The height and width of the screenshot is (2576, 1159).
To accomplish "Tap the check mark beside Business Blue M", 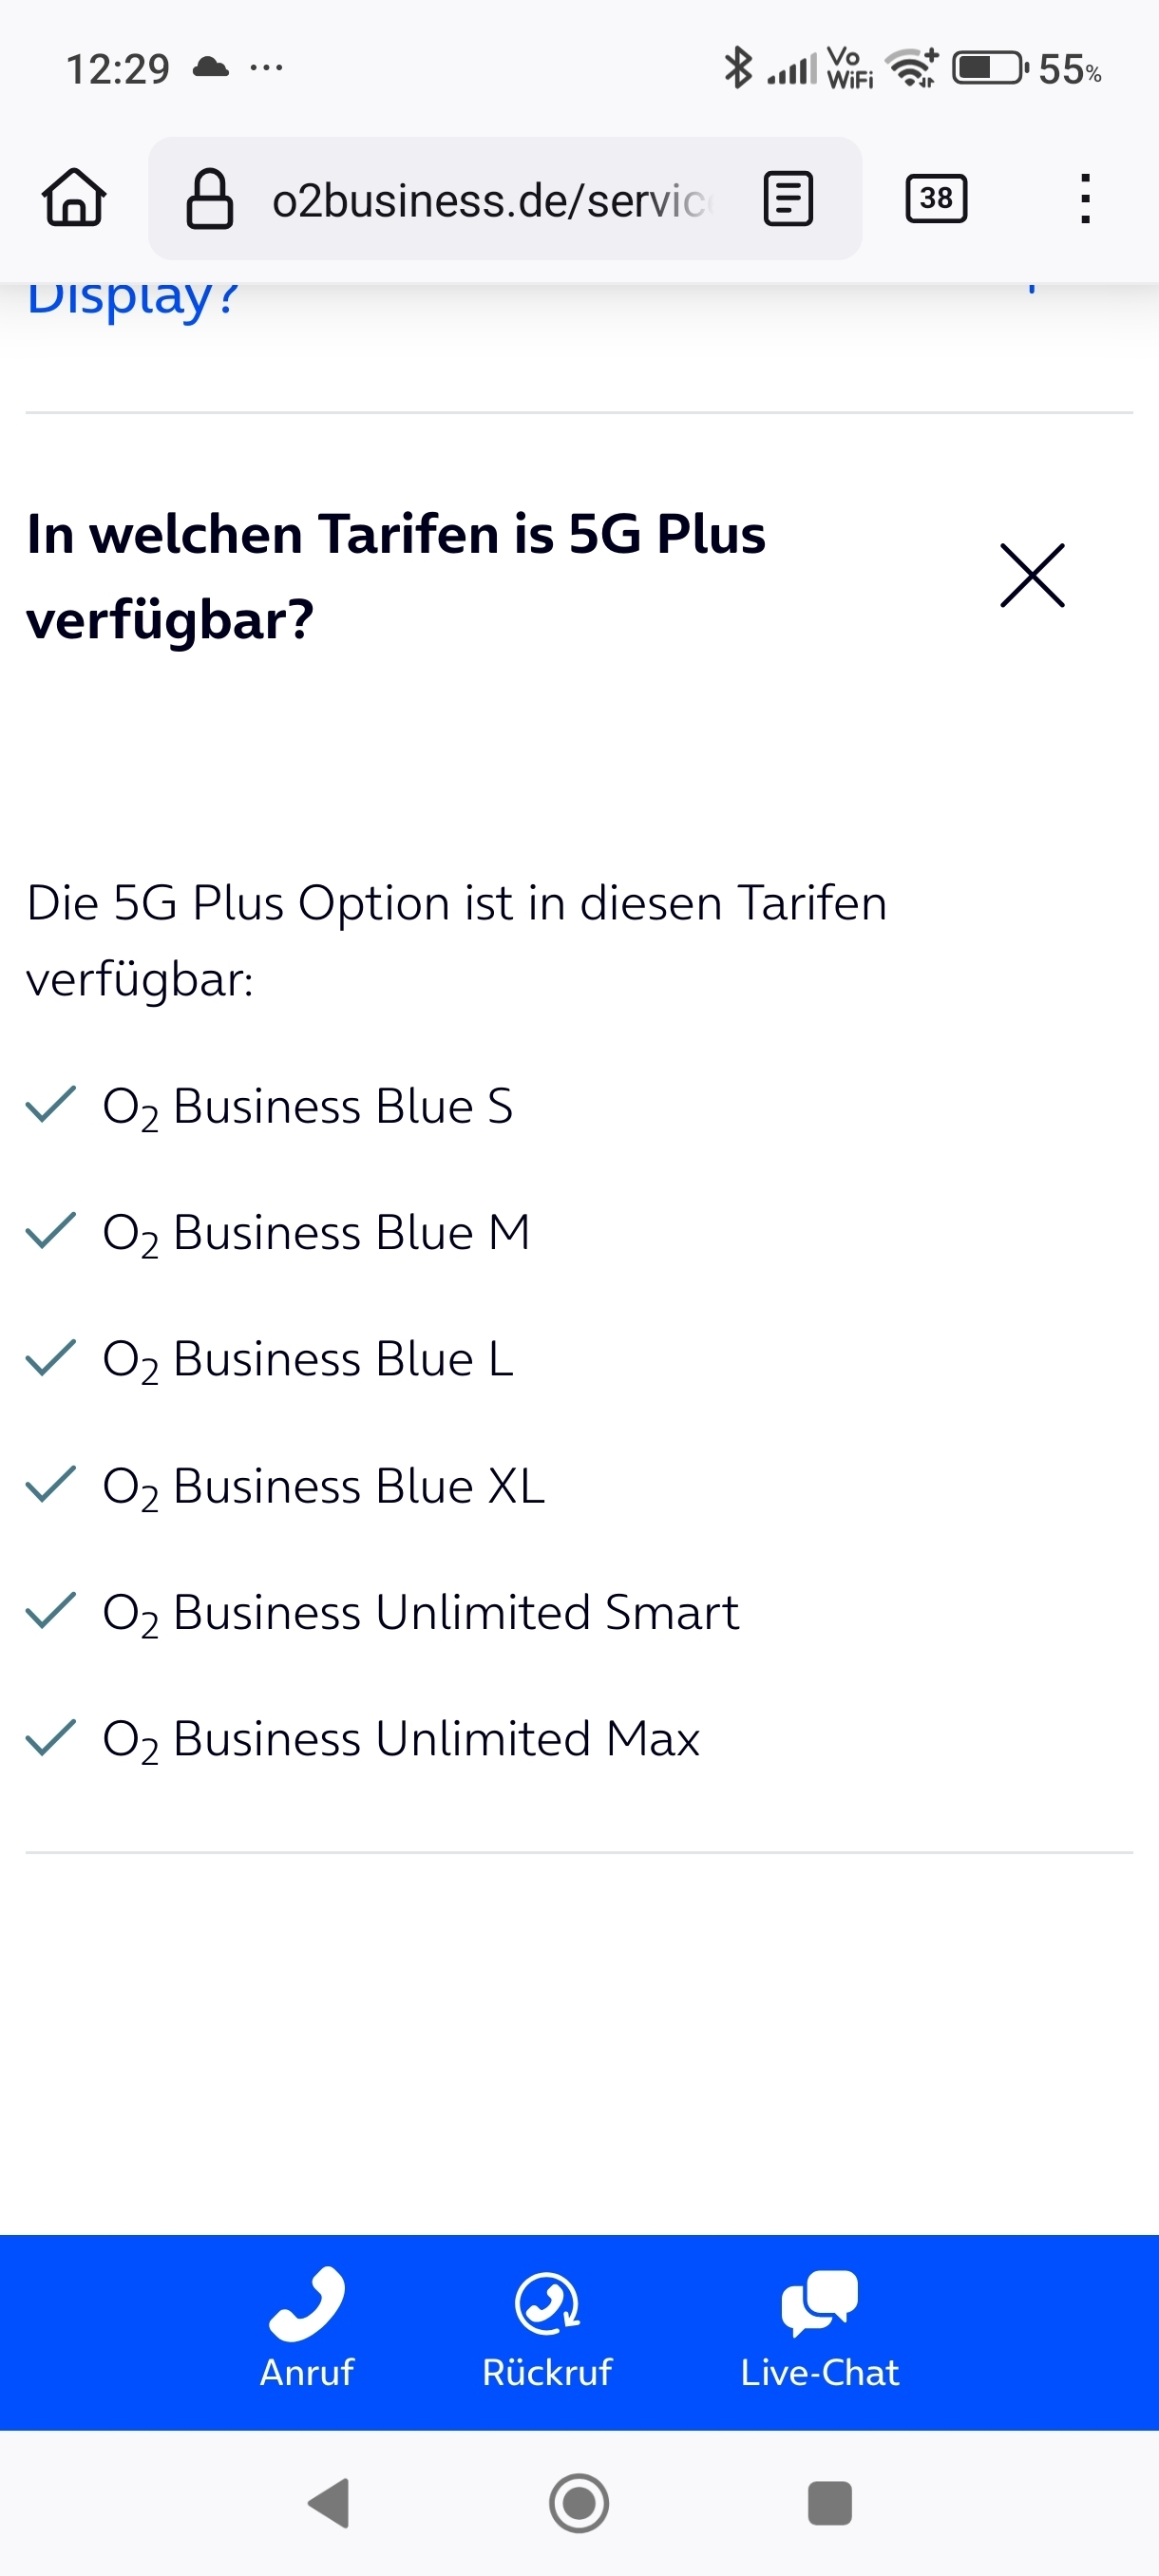I will 51,1230.
